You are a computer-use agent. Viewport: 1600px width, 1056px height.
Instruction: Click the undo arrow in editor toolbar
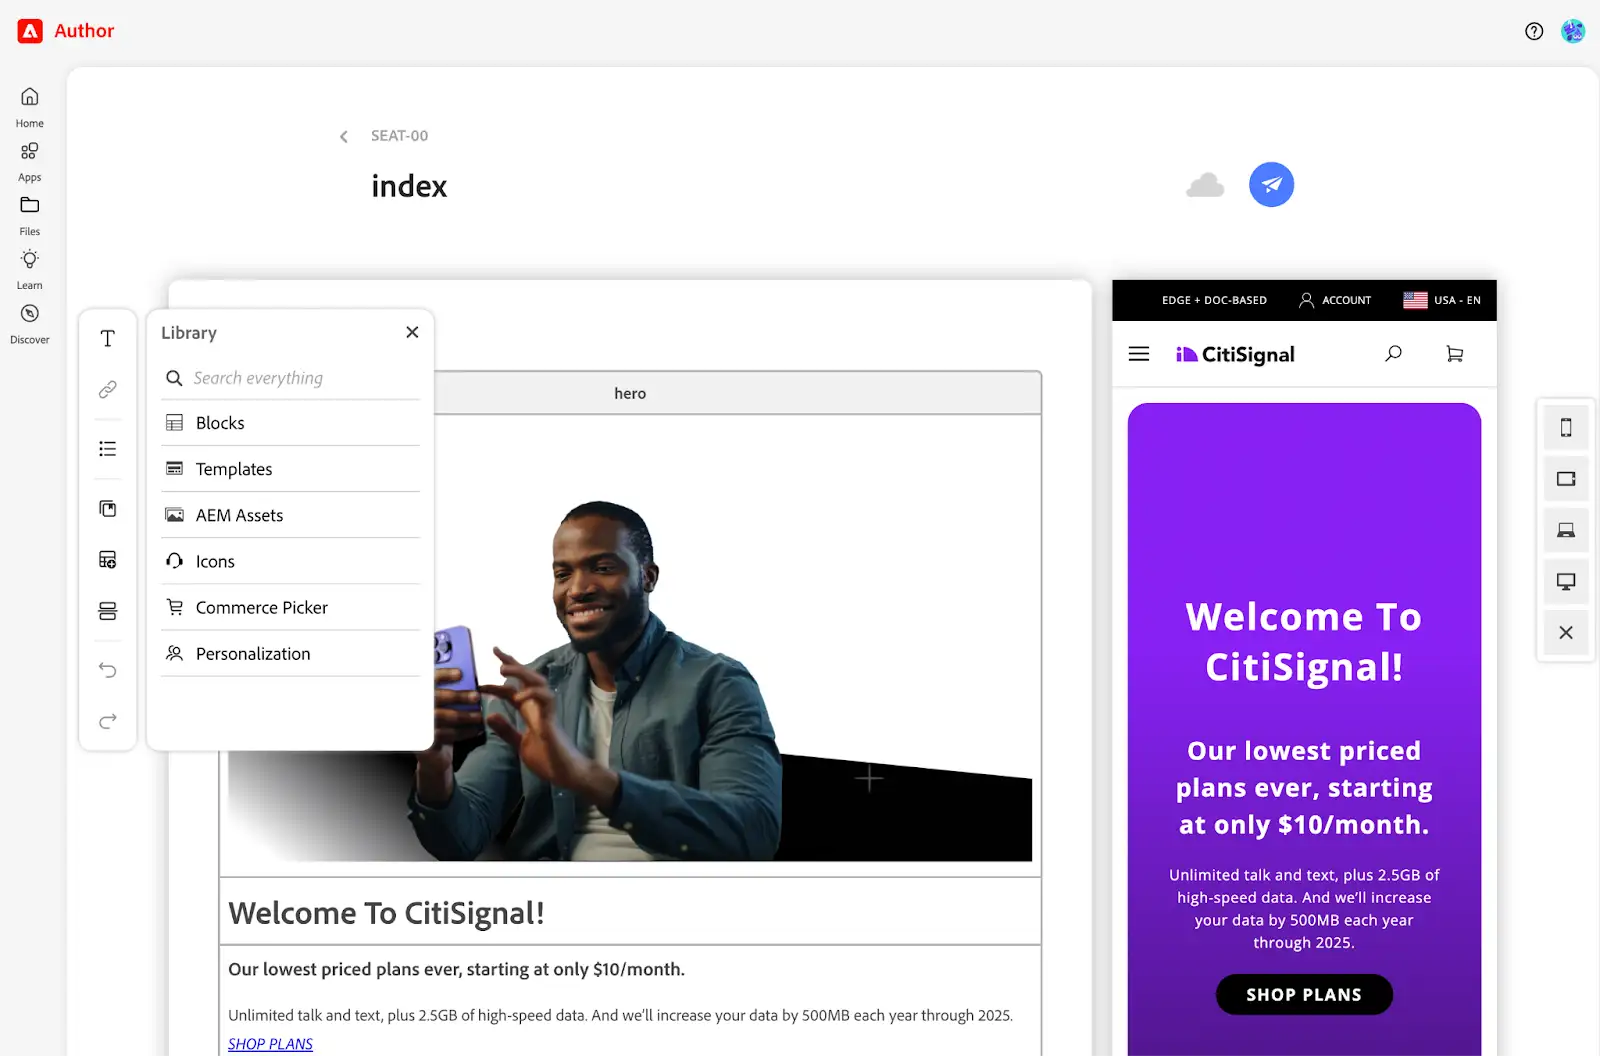tap(108, 670)
